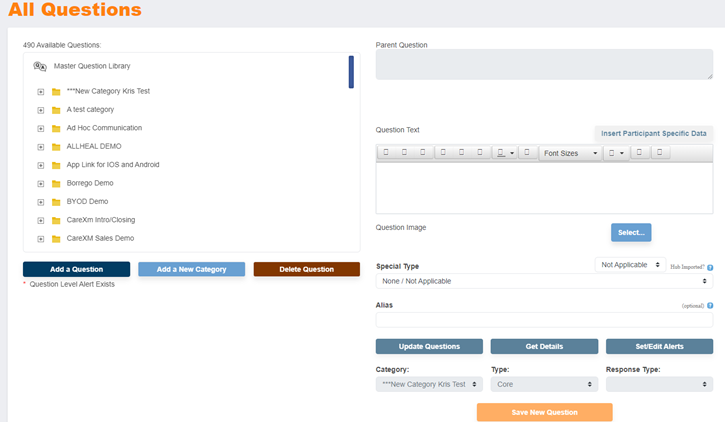This screenshot has width=725, height=422.
Task: Click the last button in editor toolbar
Action: [659, 153]
